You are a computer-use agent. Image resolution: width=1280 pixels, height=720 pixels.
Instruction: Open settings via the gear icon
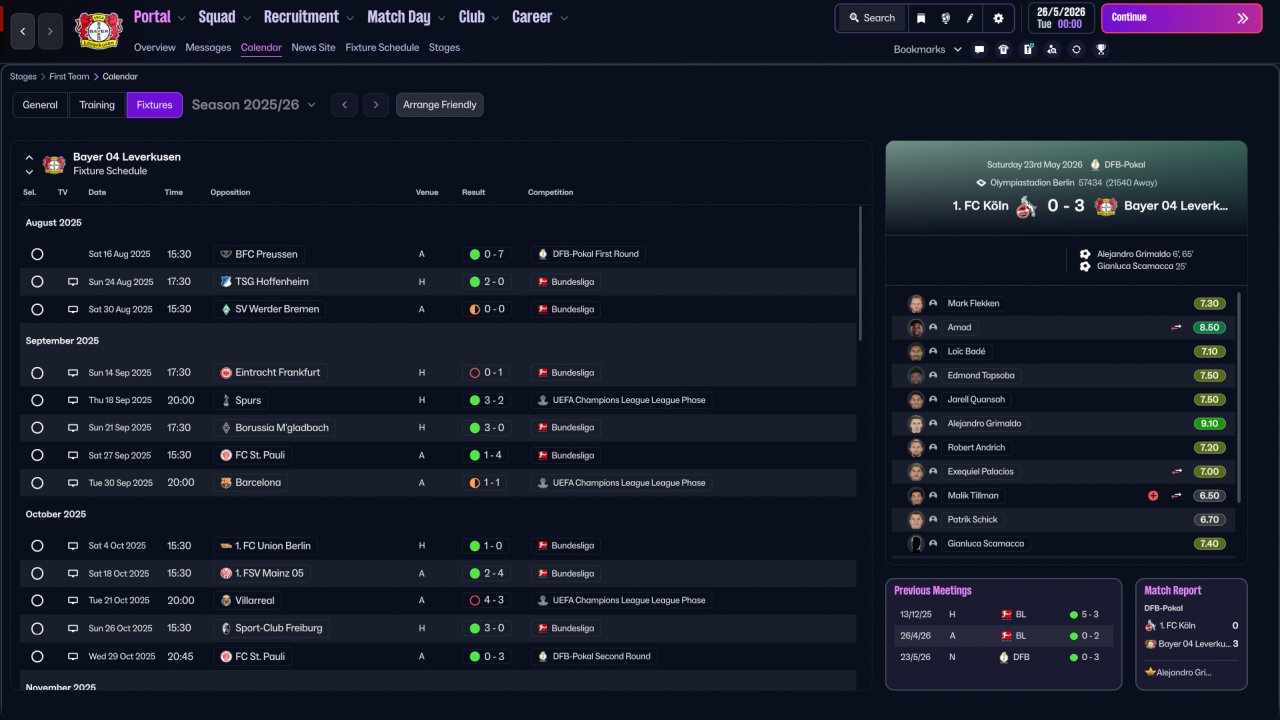pos(998,18)
